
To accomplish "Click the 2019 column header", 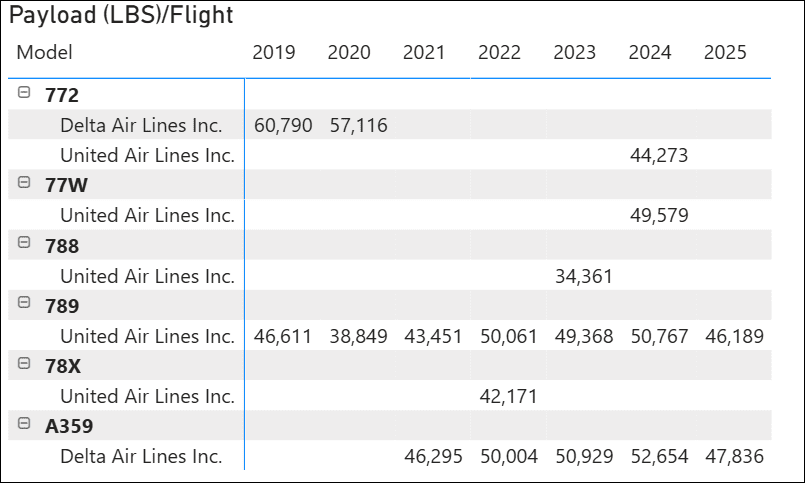I will [x=274, y=53].
